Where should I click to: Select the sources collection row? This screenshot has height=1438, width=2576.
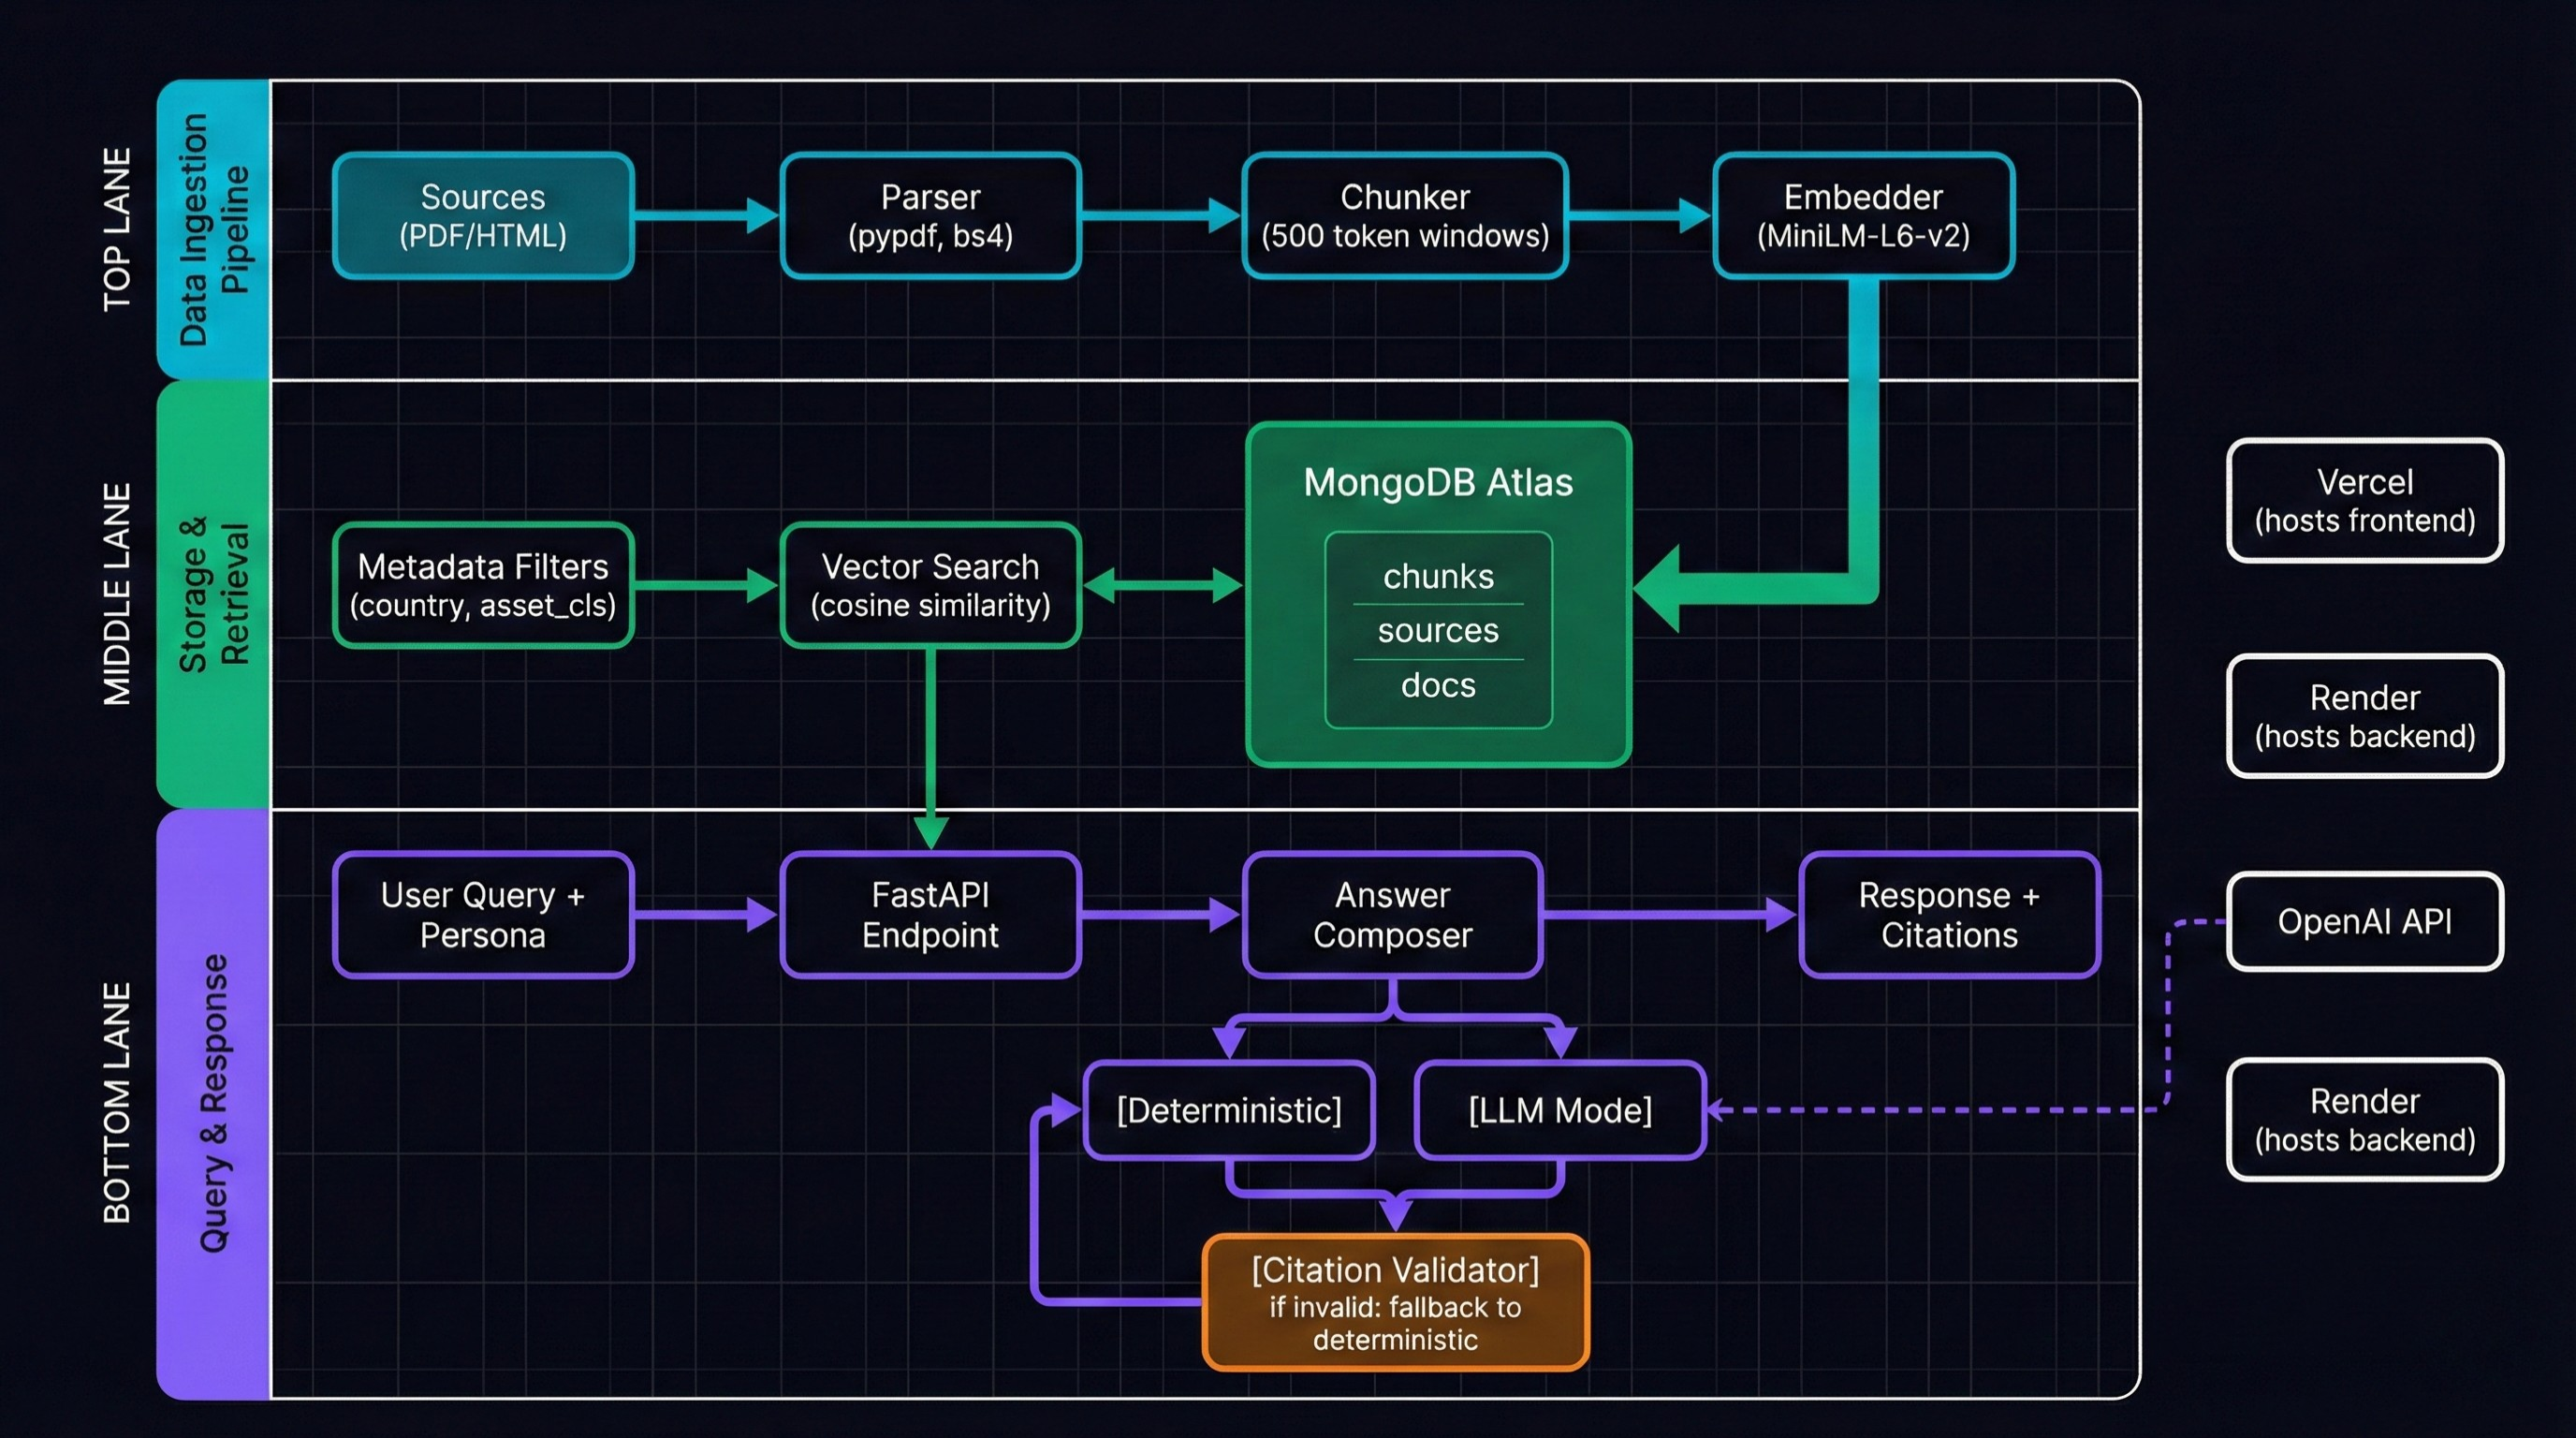[x=1437, y=631]
